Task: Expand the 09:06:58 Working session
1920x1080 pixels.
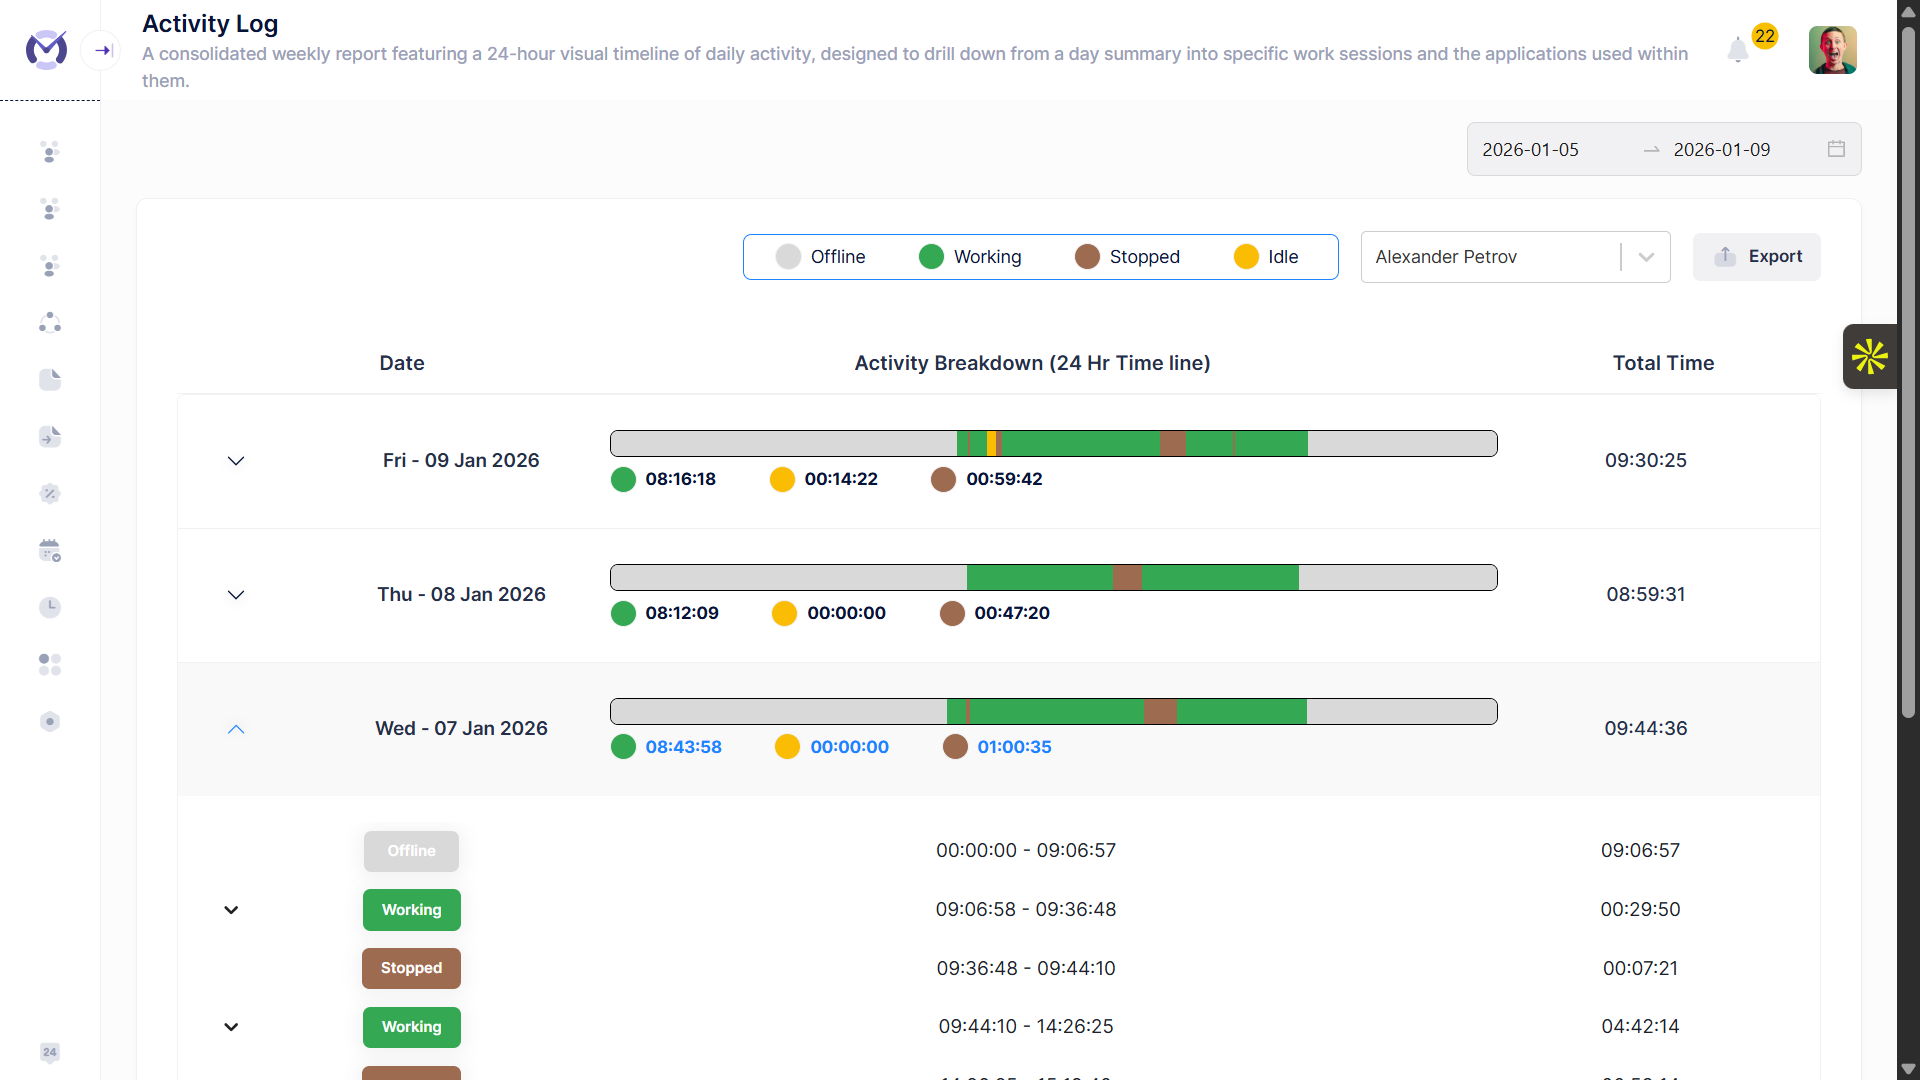Action: [x=231, y=910]
